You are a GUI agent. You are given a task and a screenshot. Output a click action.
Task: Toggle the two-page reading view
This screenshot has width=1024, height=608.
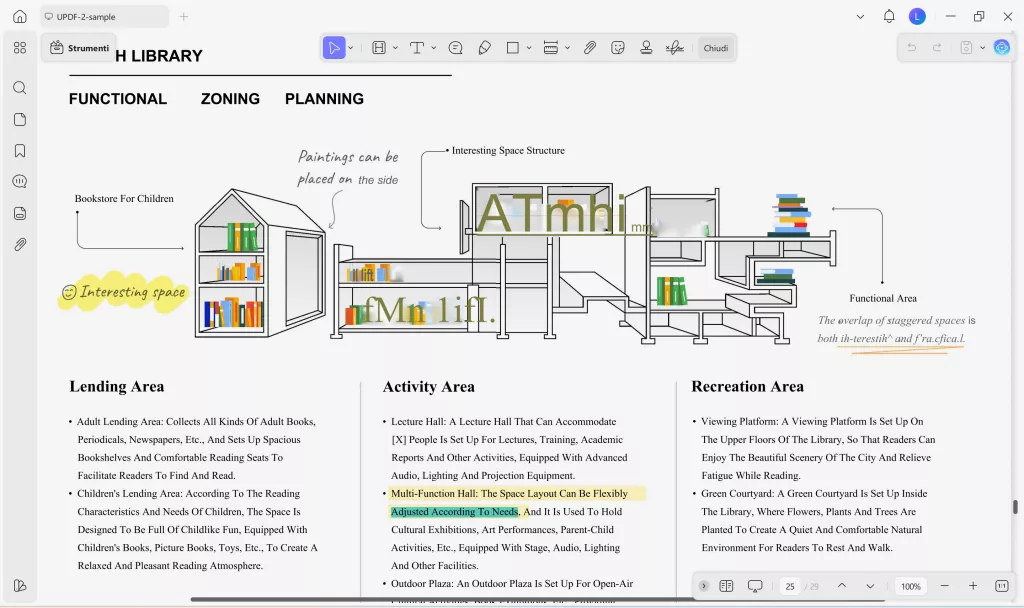tap(726, 586)
